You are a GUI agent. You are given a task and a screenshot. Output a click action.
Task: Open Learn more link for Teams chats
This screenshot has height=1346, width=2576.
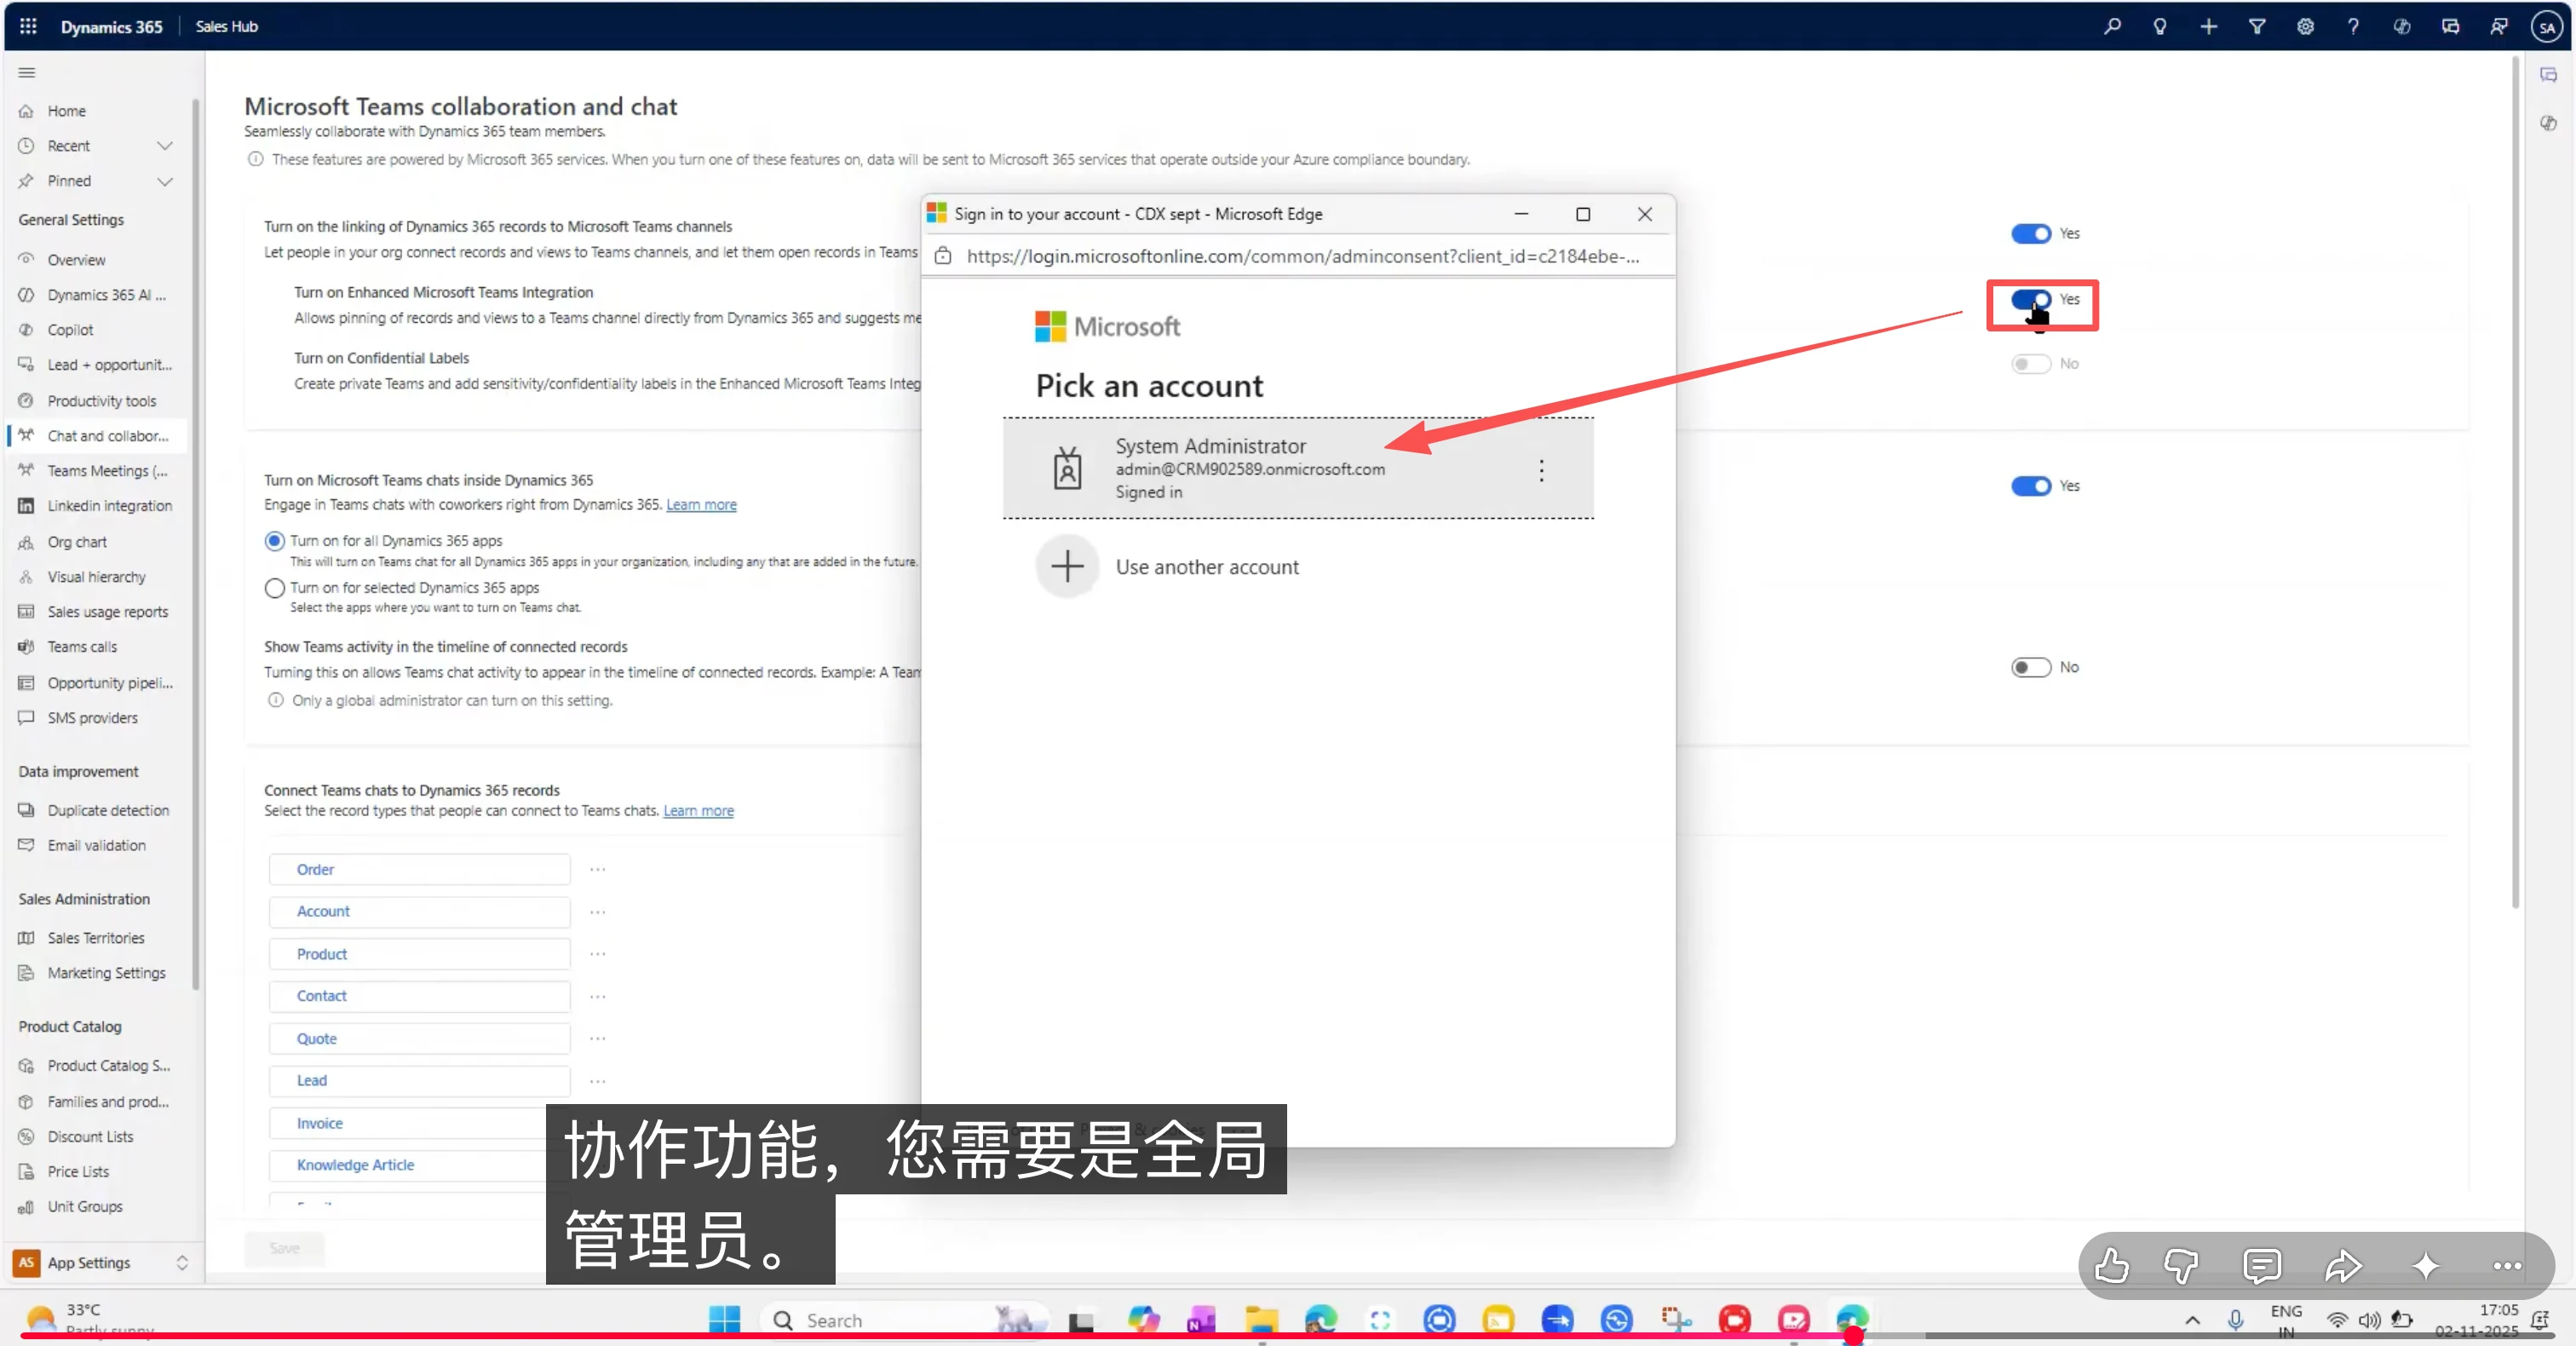pyautogui.click(x=701, y=505)
